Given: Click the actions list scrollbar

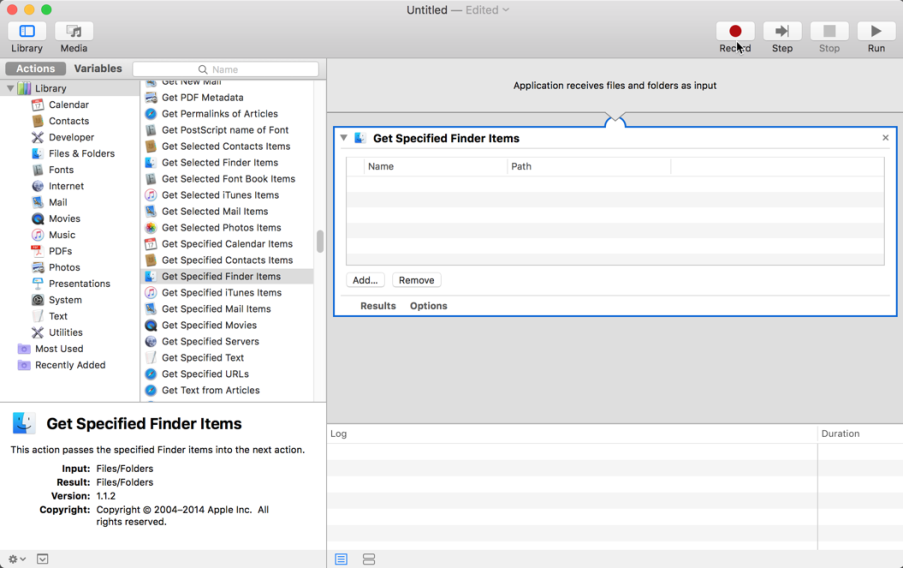Looking at the screenshot, I should coord(320,241).
